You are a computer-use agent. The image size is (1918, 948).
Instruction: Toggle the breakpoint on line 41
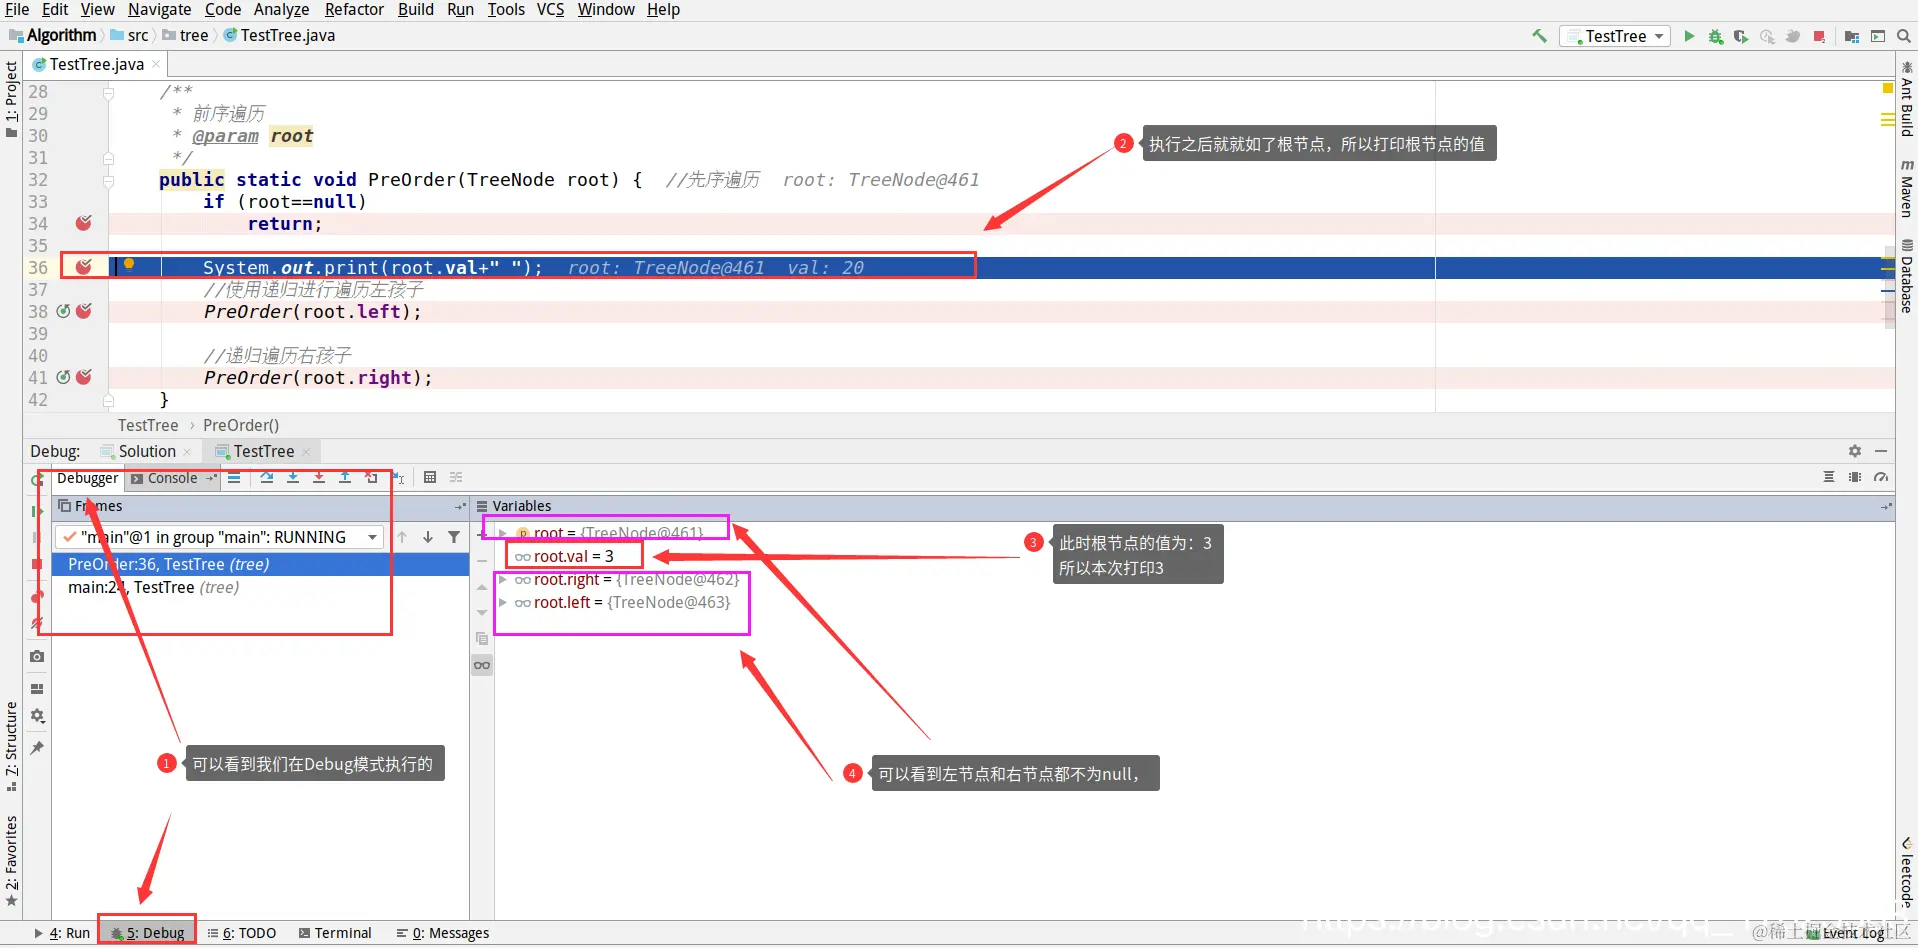pos(84,377)
